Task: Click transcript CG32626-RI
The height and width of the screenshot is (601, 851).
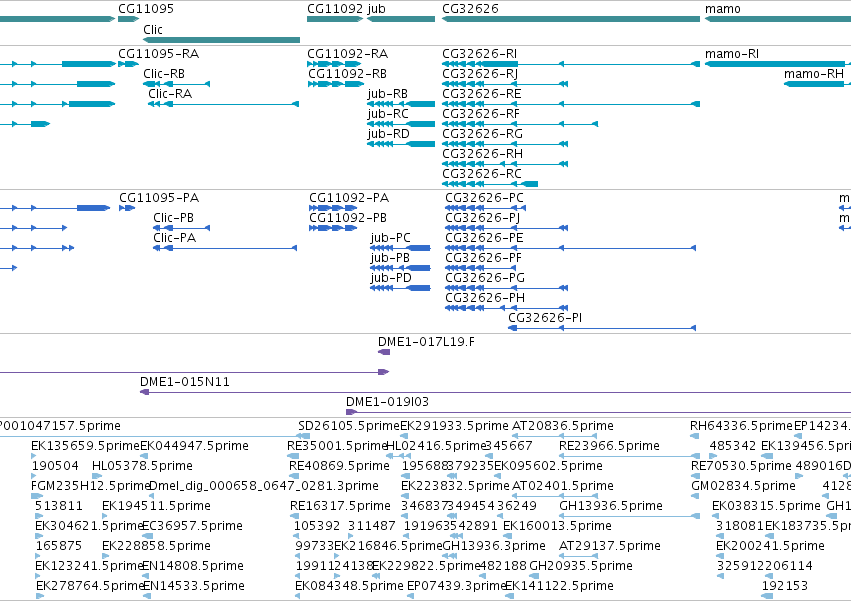Action: click(479, 54)
